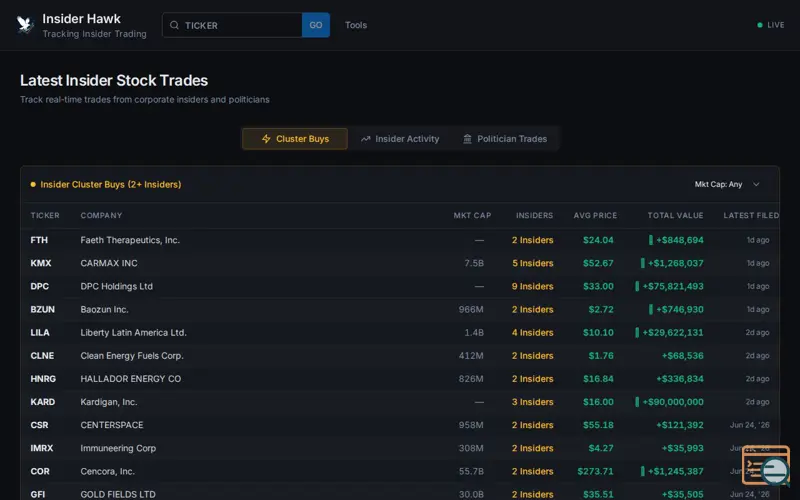The width and height of the screenshot is (800, 500).
Task: Switch to the Cluster Buys tab
Action: click(x=295, y=139)
